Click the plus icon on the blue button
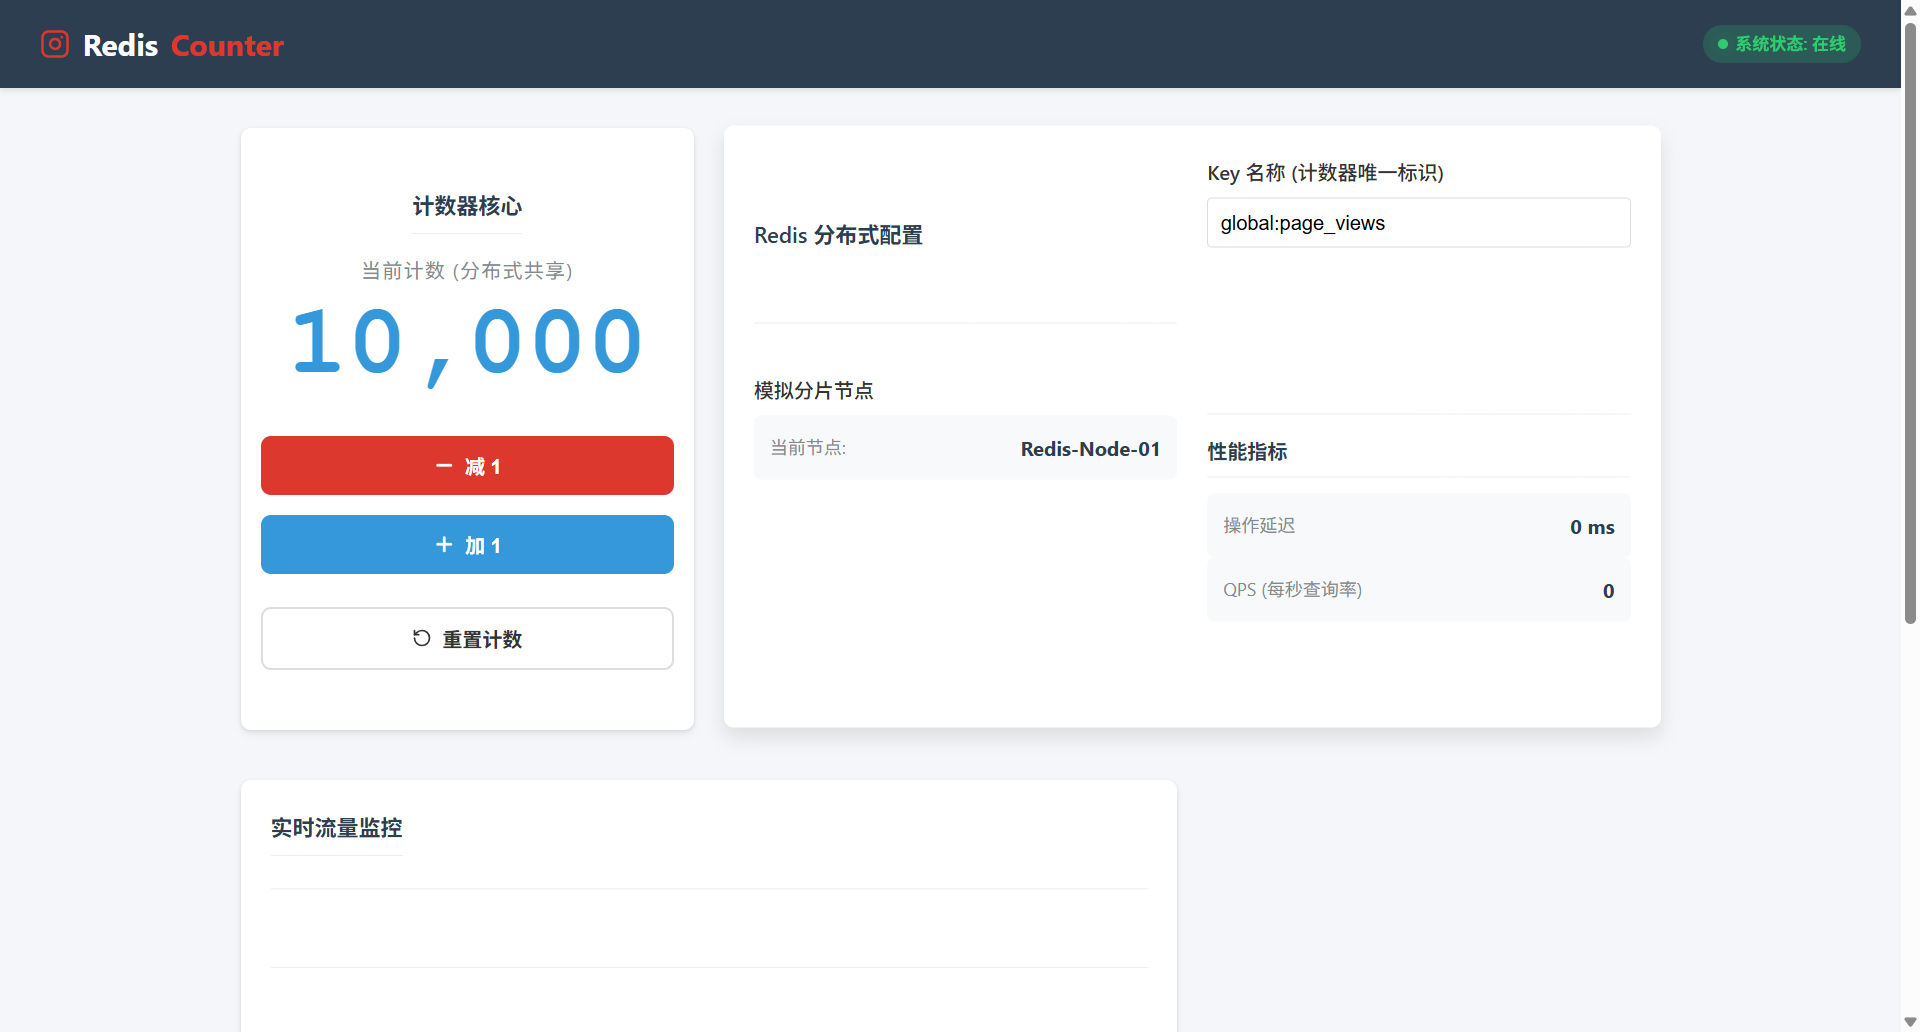The height and width of the screenshot is (1032, 1920). click(x=444, y=545)
